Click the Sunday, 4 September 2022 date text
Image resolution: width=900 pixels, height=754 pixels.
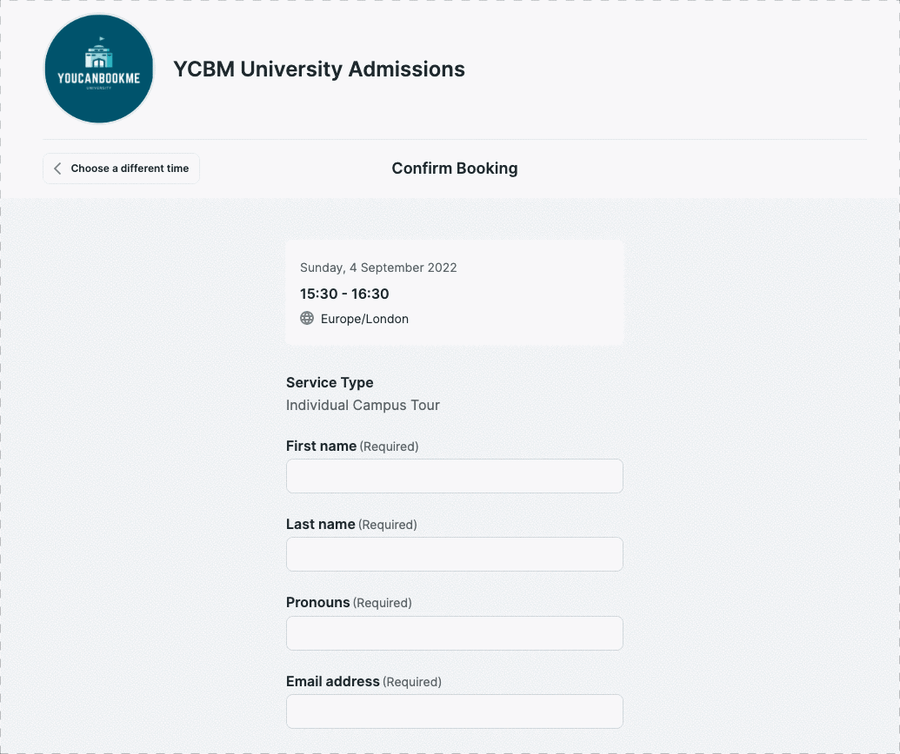click(x=378, y=267)
